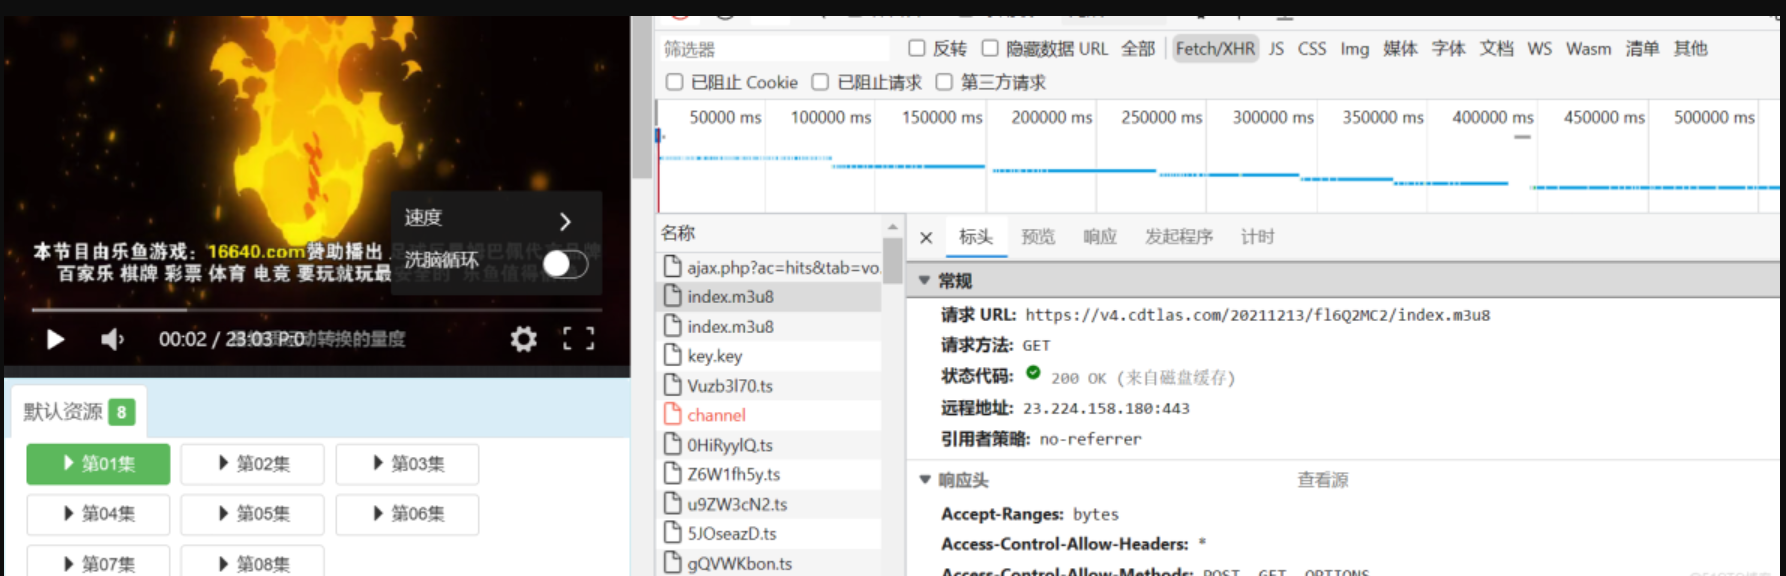Select the 5JOseazD.ts request
The width and height of the screenshot is (1786, 576).
tap(769, 534)
